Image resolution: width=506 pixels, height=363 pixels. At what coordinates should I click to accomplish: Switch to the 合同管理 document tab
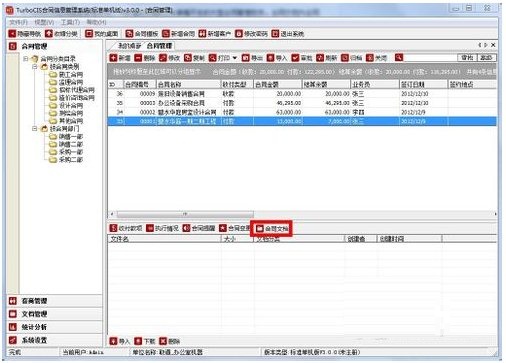(159, 46)
